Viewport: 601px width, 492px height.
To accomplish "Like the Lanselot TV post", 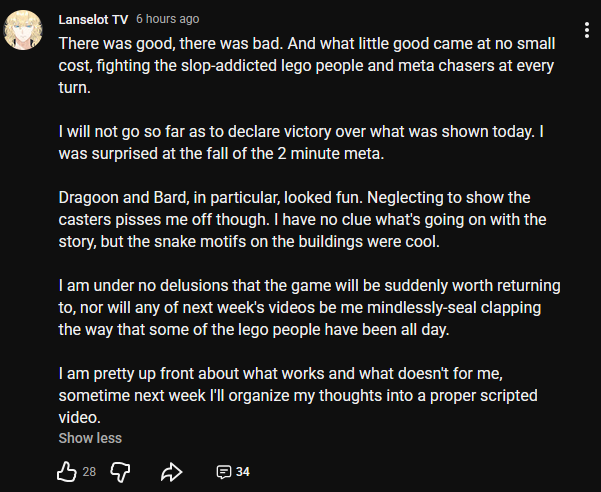I will (x=67, y=471).
